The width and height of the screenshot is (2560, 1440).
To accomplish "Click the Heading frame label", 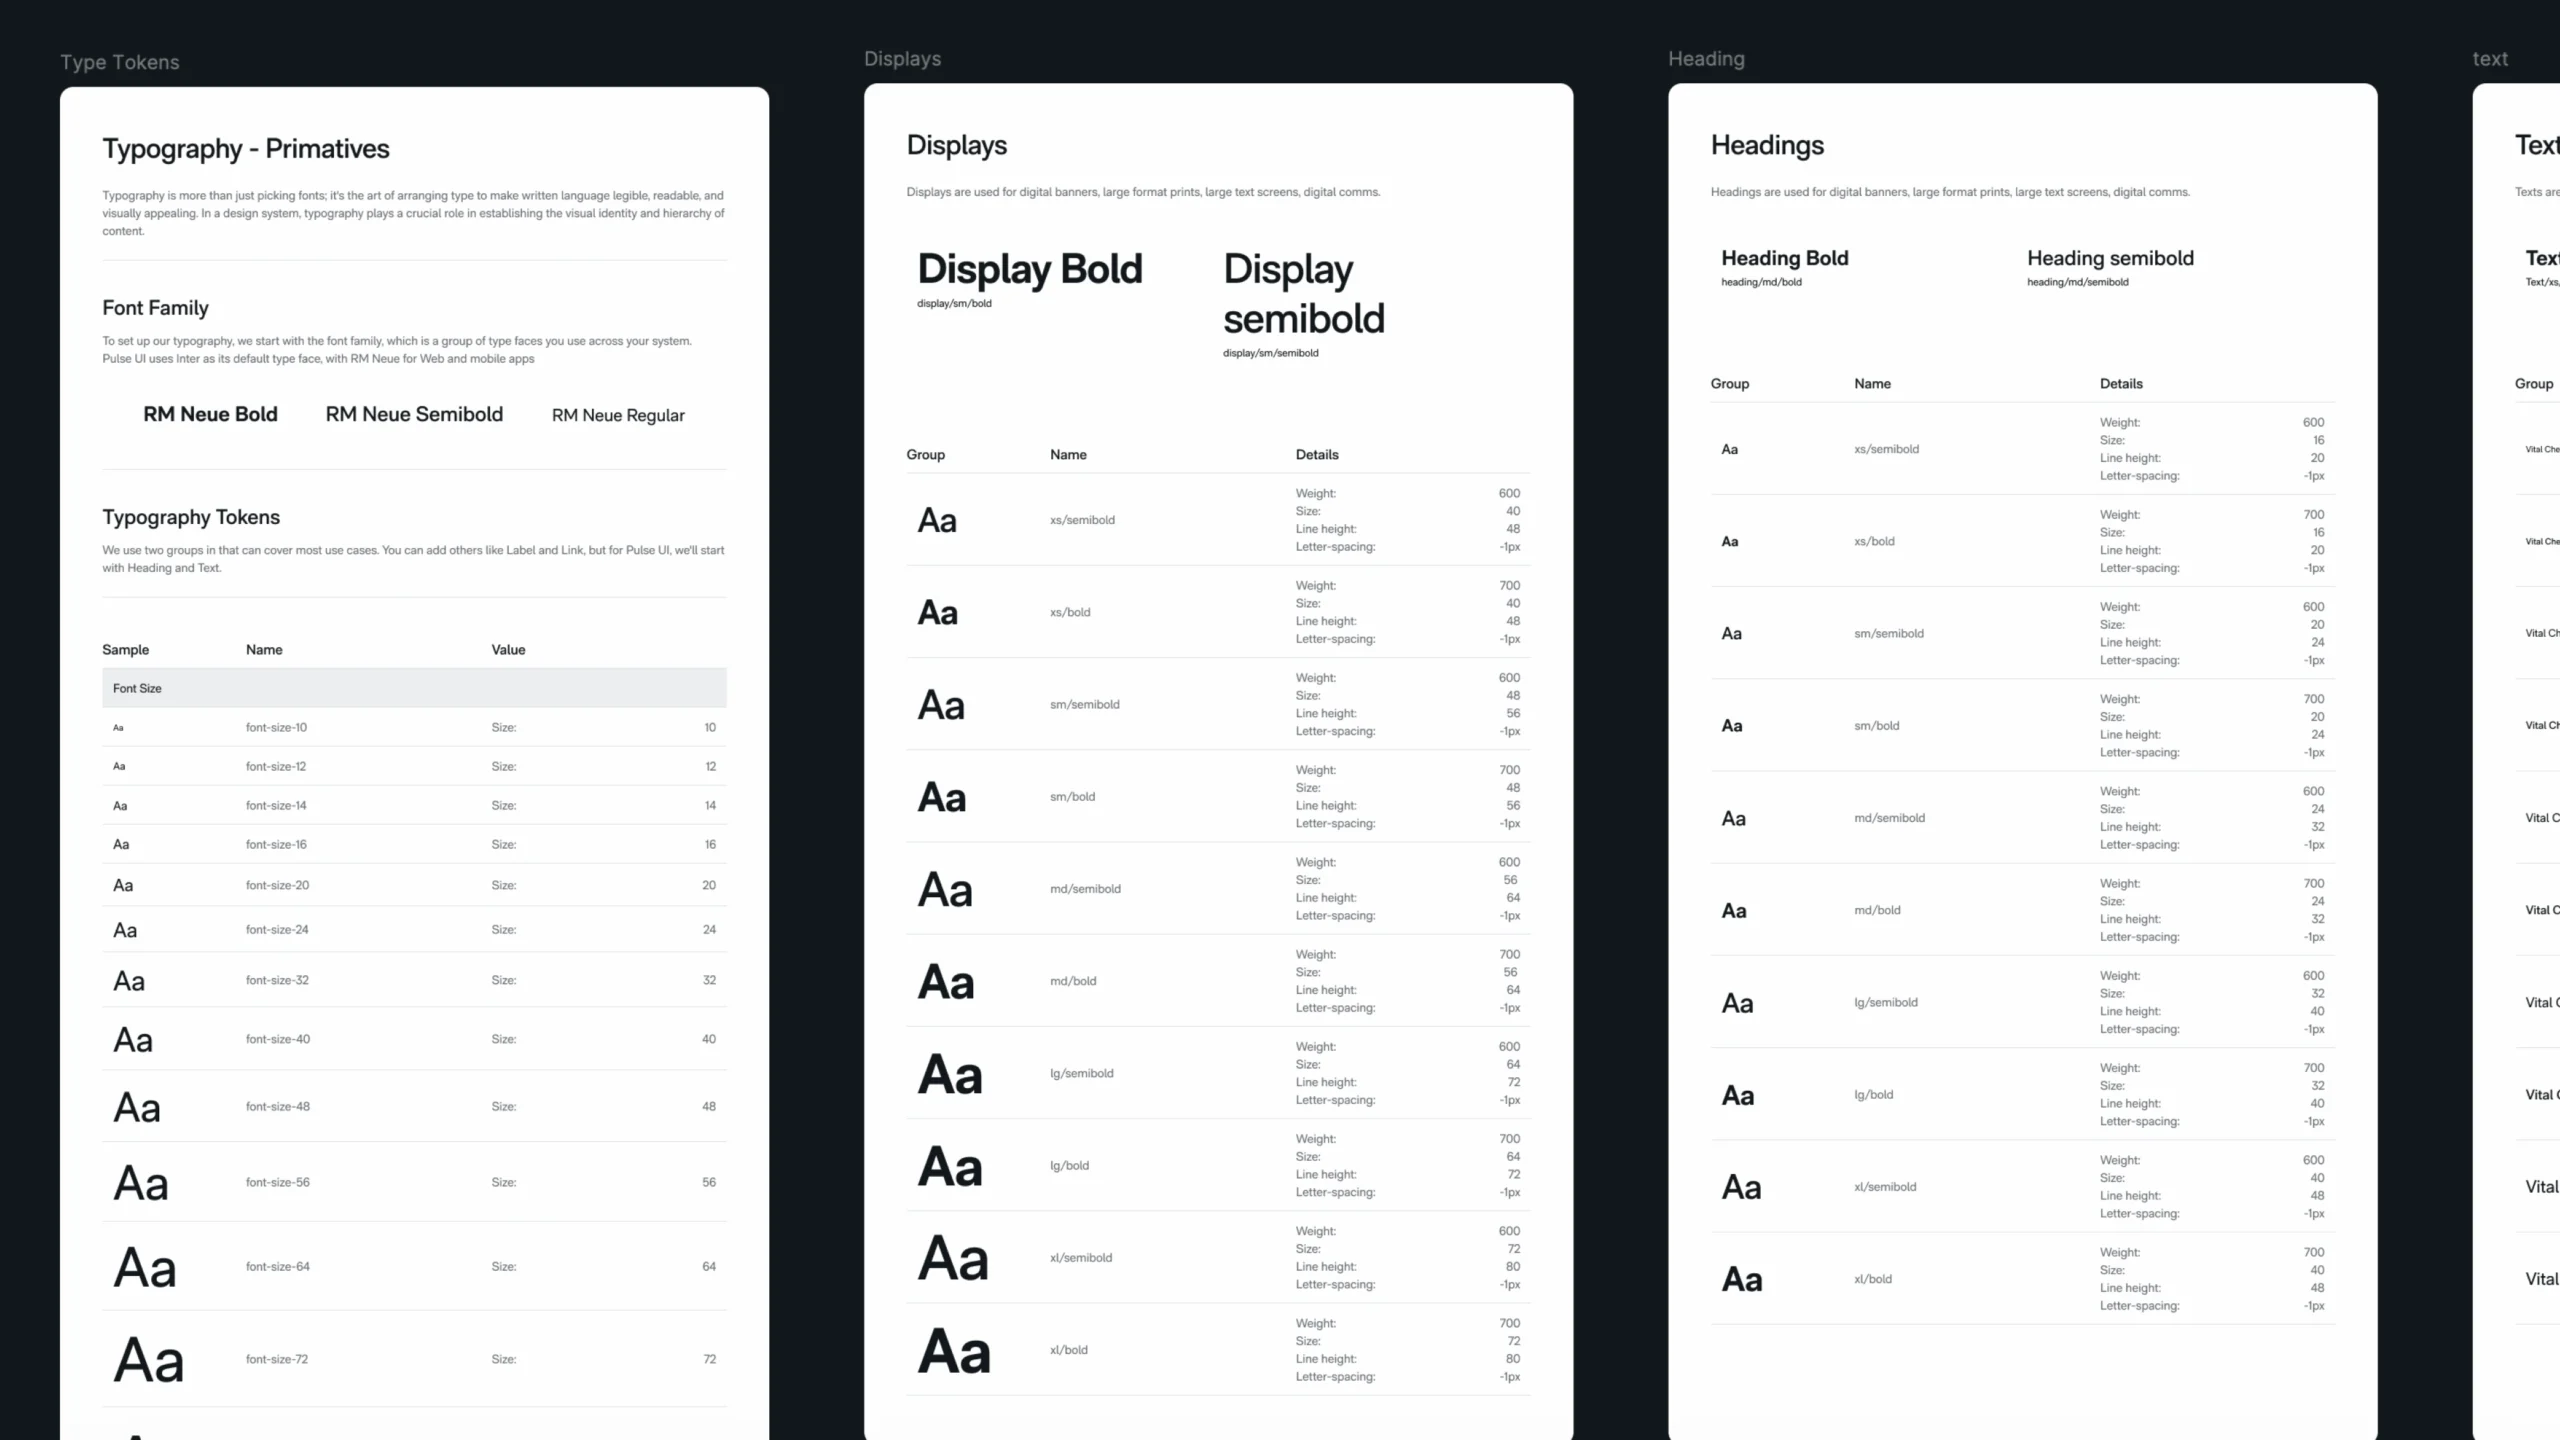I will pos(1706,59).
